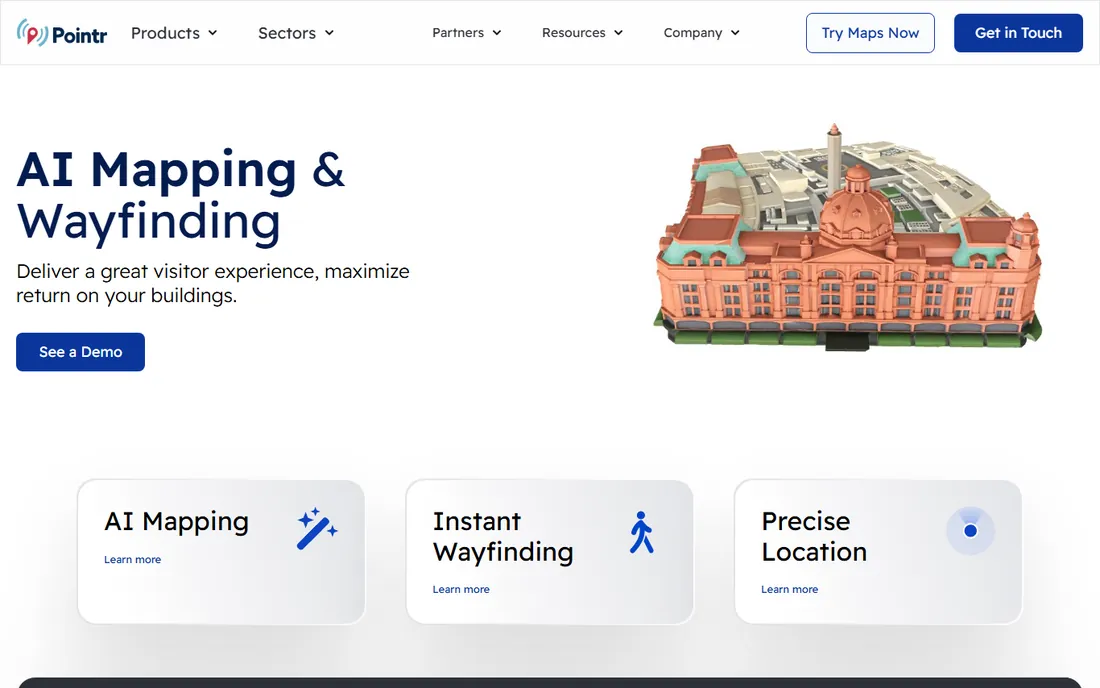Follow Learn more under Precise Location

789,590
